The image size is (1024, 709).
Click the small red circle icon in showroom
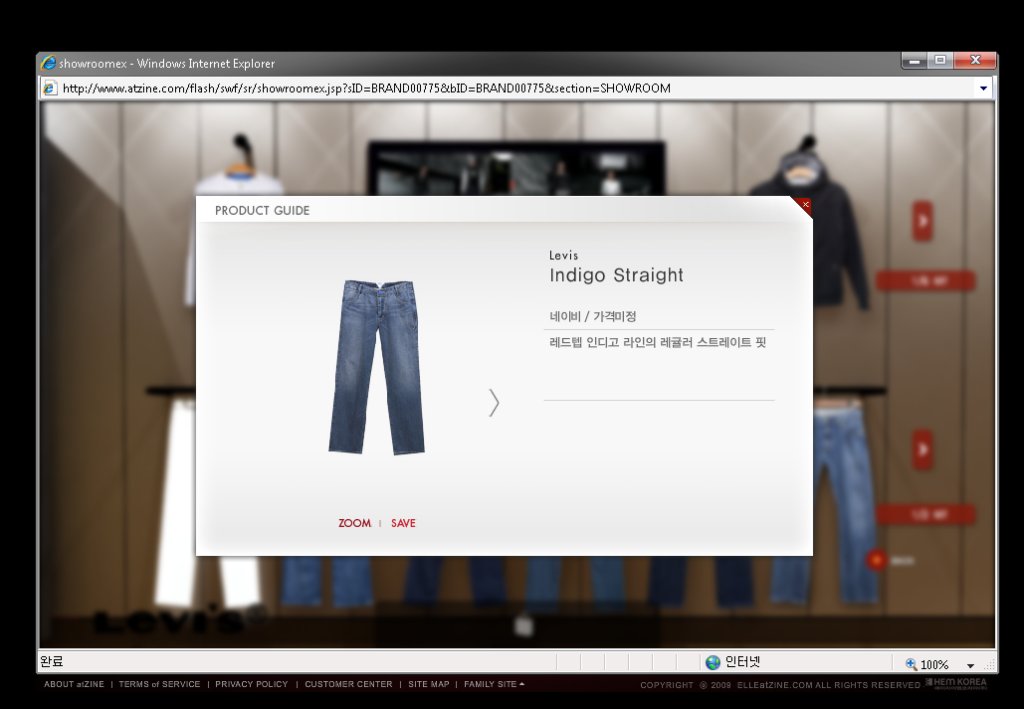point(876,560)
